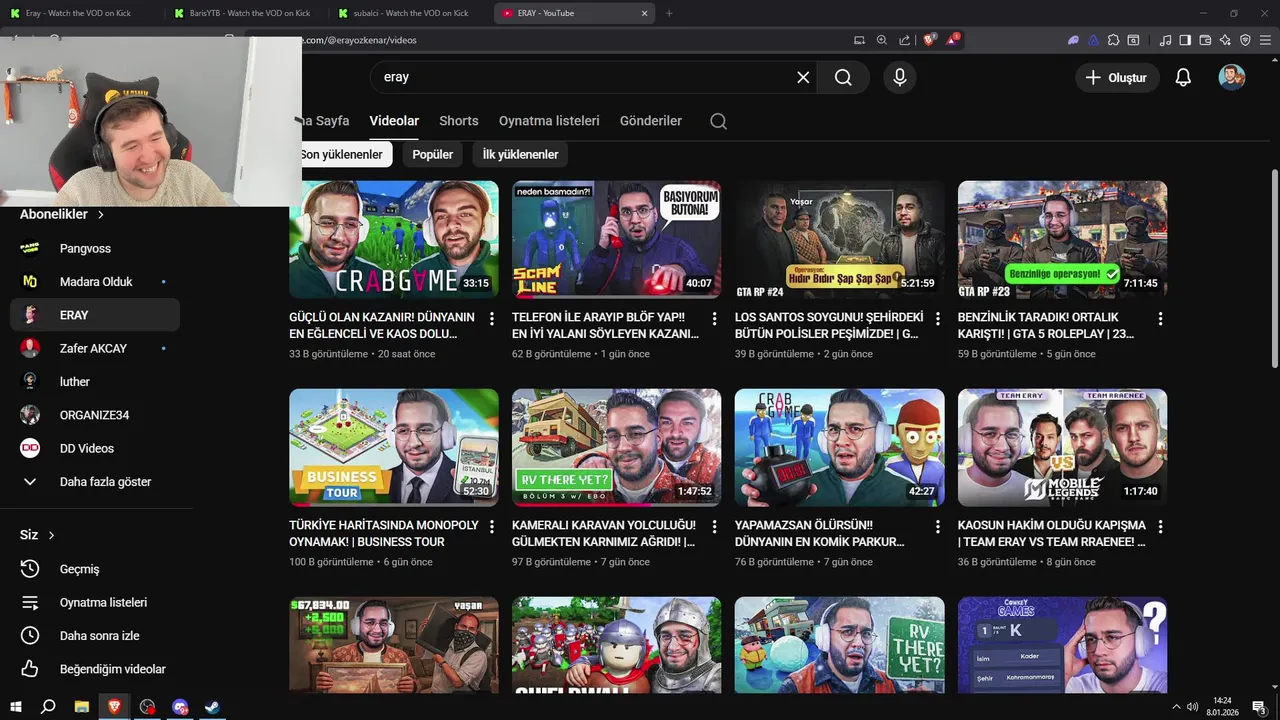Open DD Videos subscription channel
The image size is (1280, 720).
[x=95, y=448]
